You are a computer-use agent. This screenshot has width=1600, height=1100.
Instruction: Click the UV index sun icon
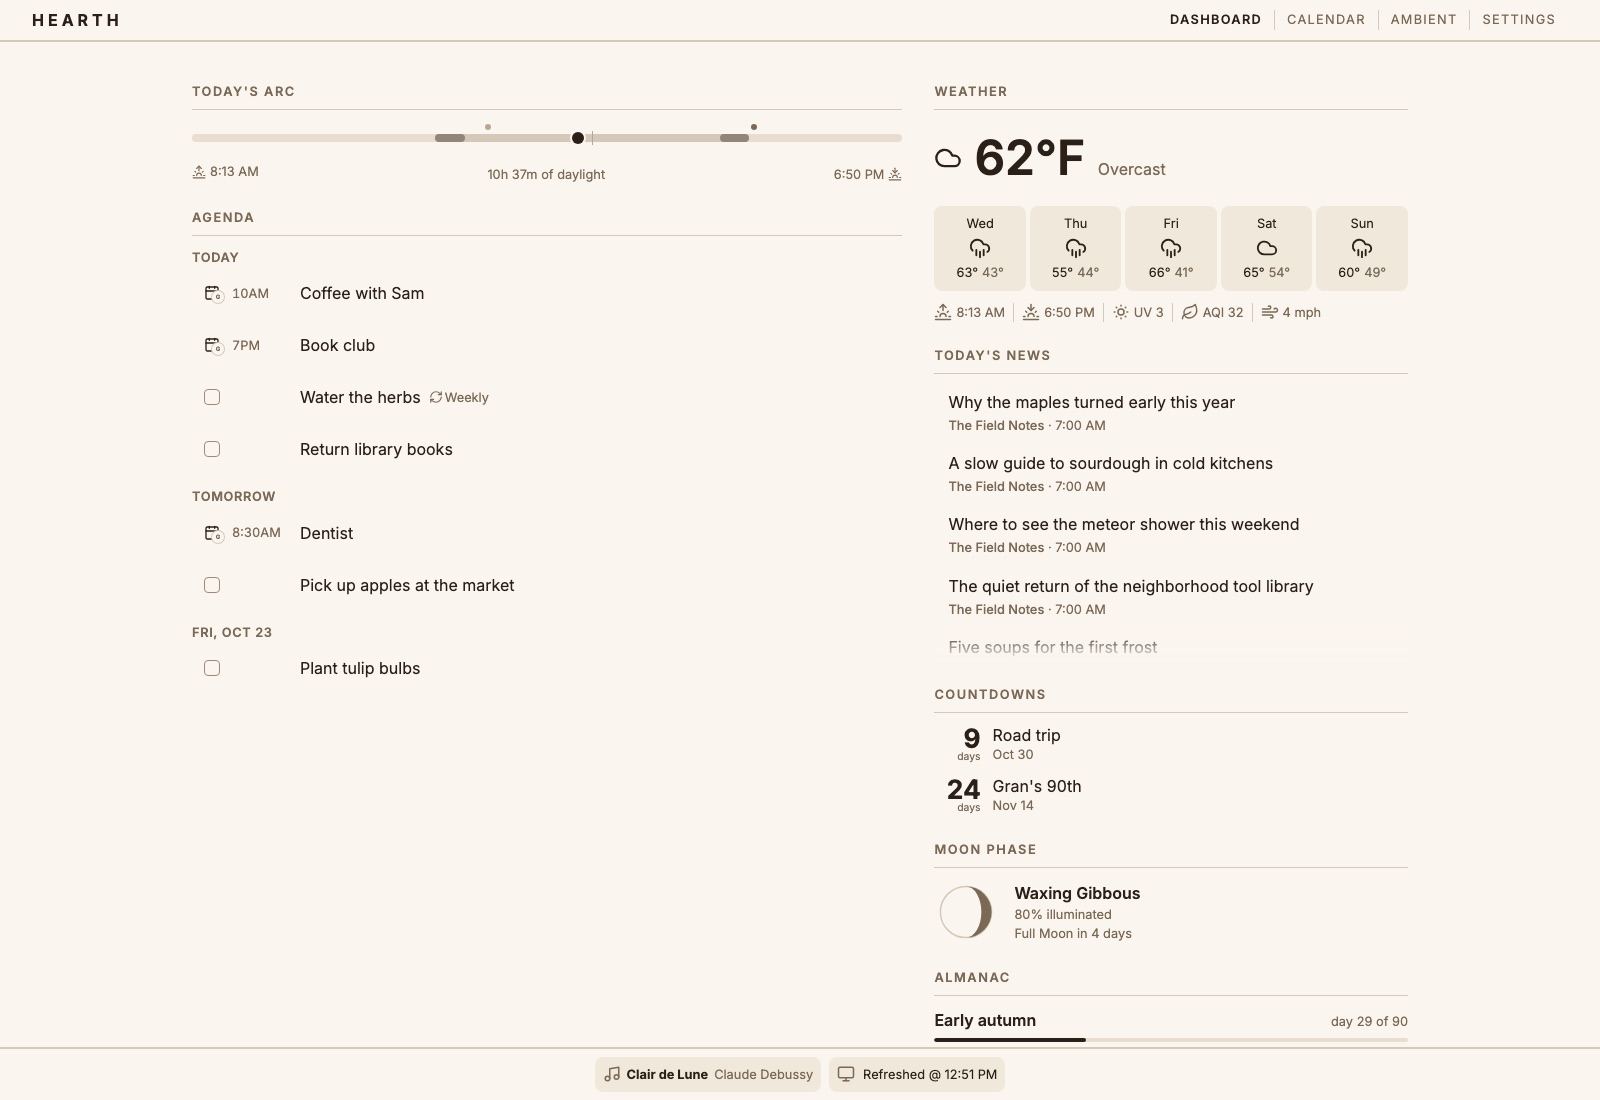click(x=1121, y=312)
